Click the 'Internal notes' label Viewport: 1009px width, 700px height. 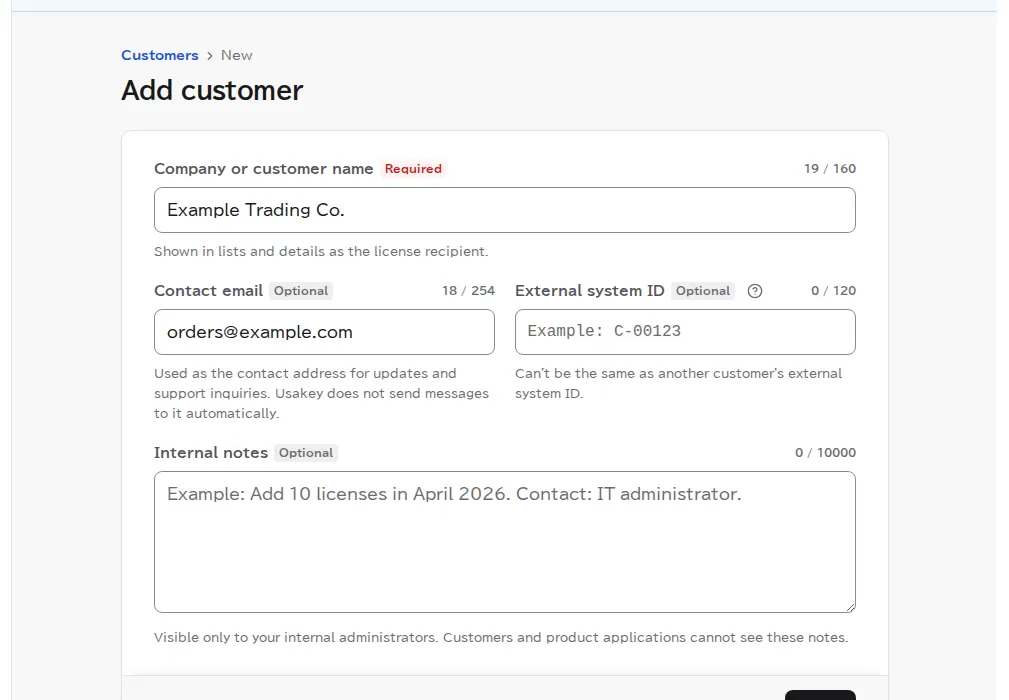[211, 453]
